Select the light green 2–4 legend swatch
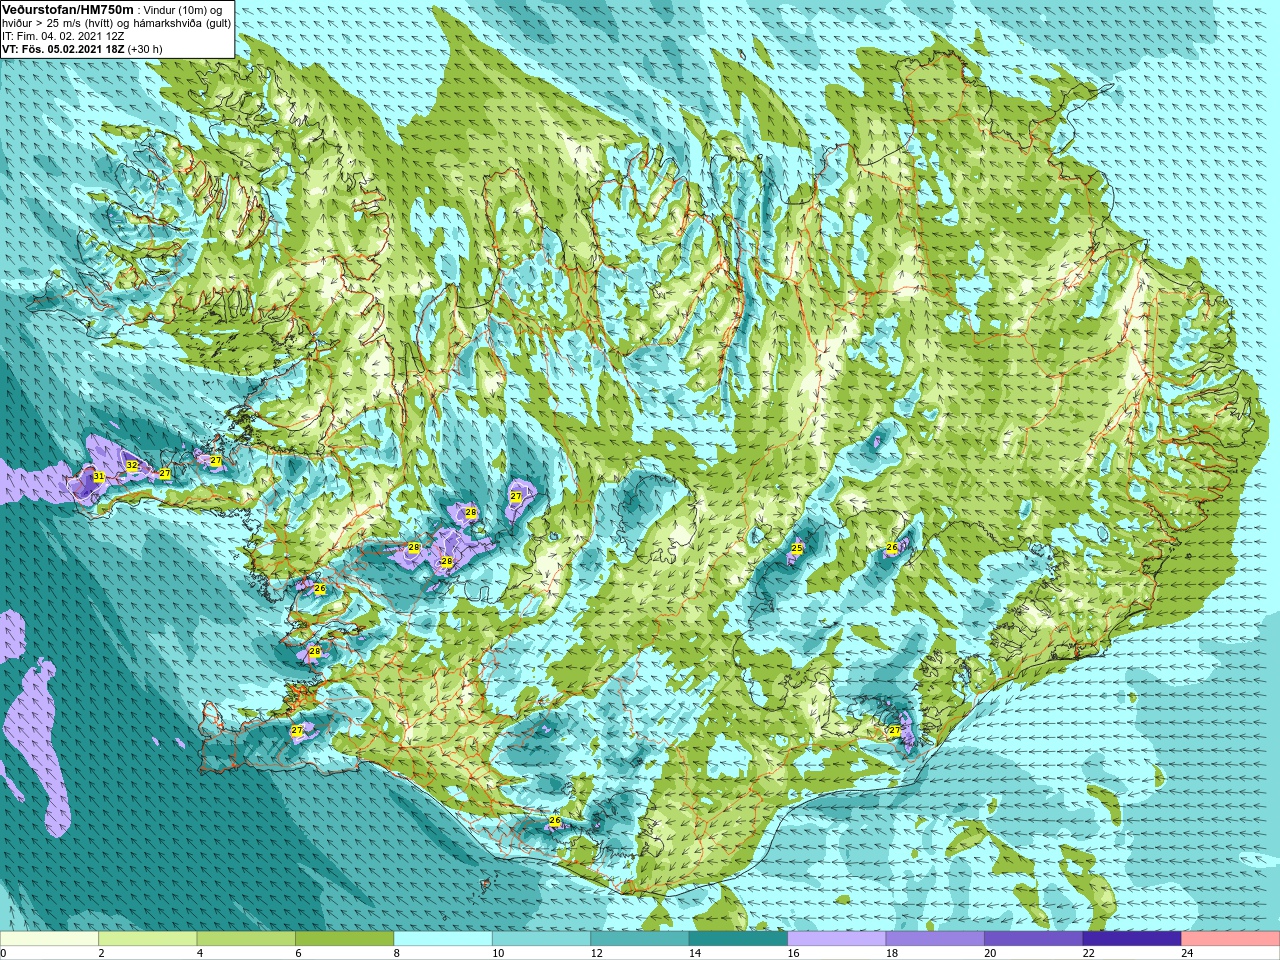The height and width of the screenshot is (960, 1280). point(148,939)
